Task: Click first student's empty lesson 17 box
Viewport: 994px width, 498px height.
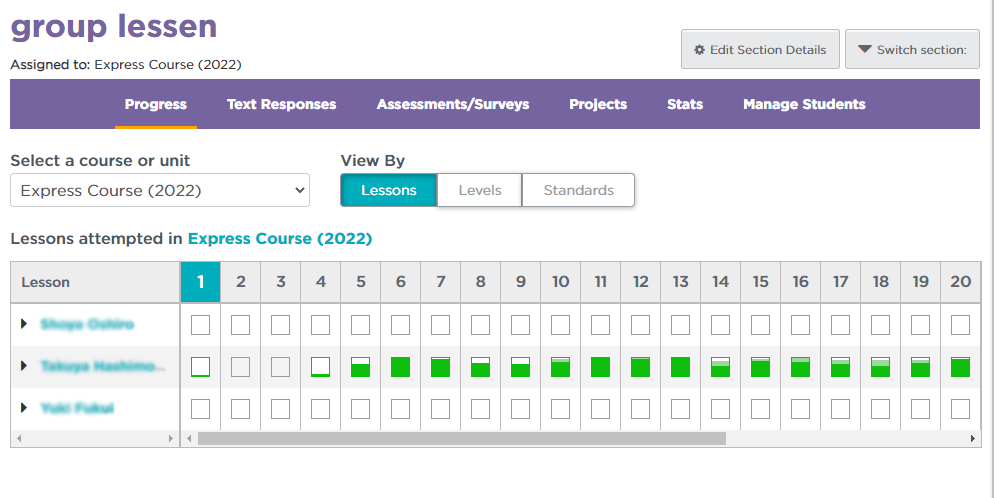Action: point(841,325)
